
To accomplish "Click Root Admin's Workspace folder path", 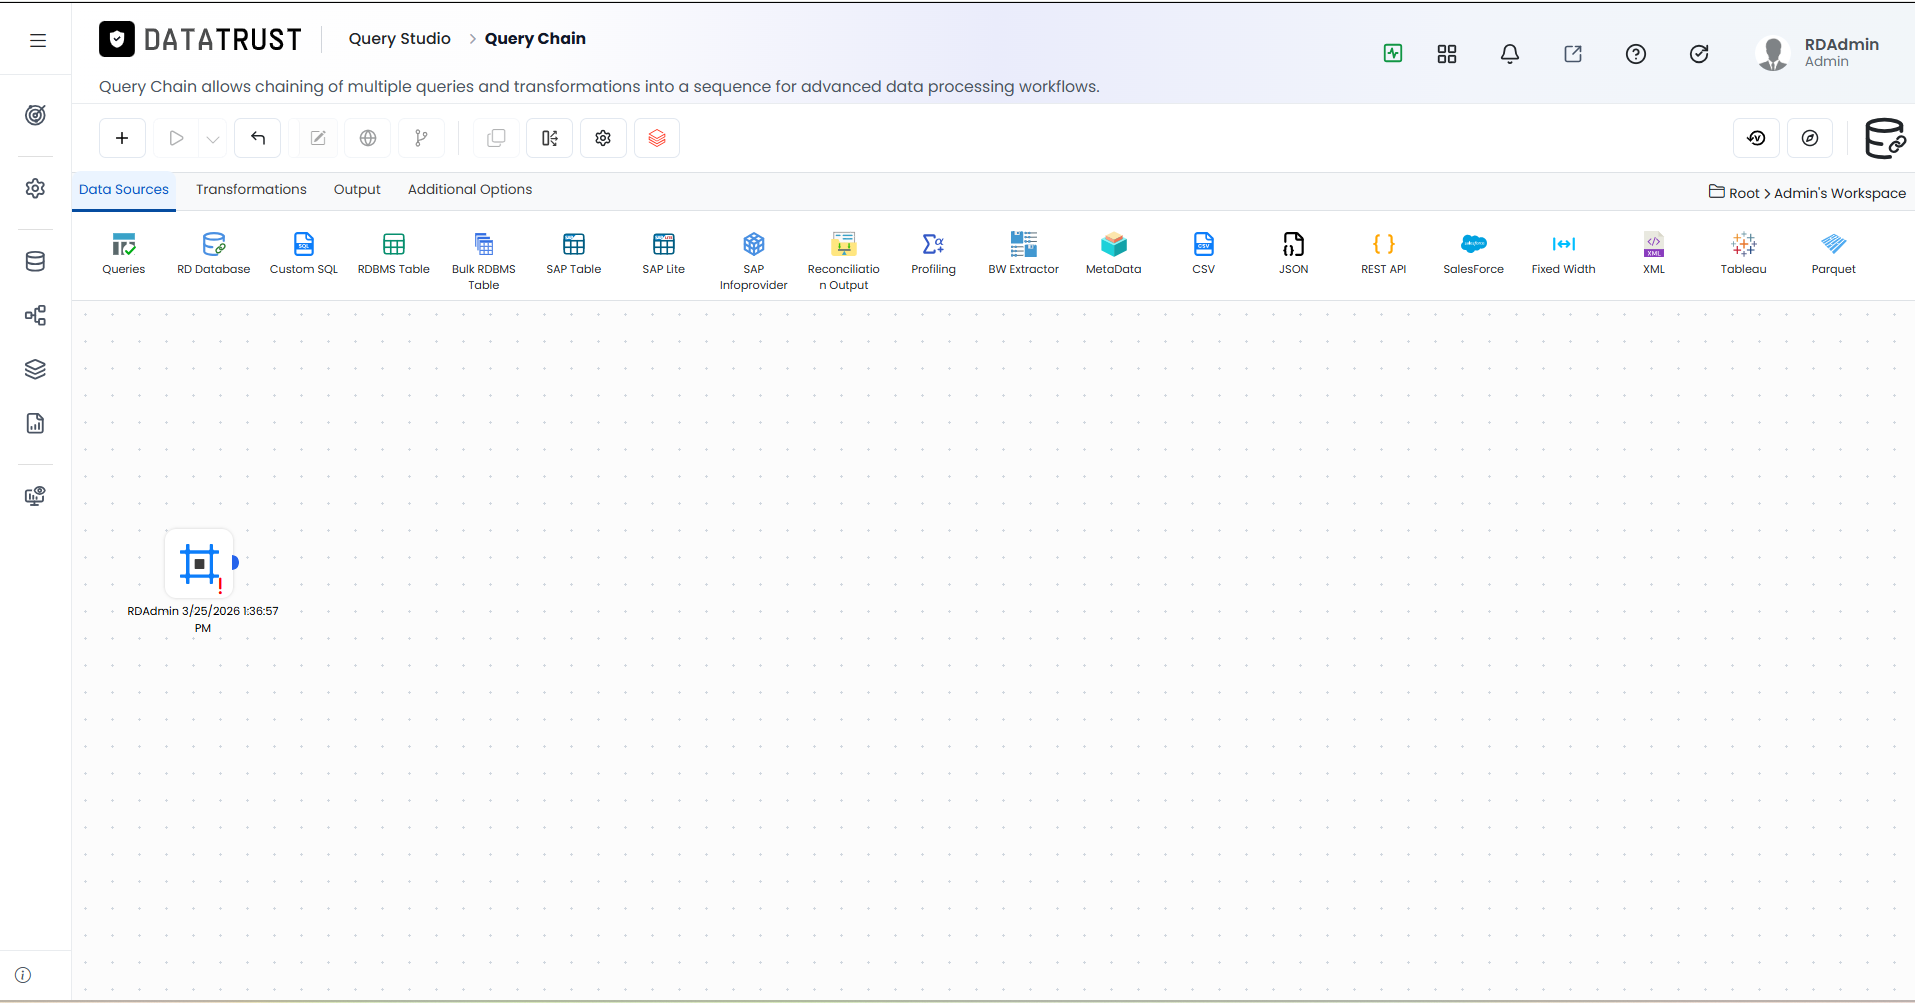I will point(1807,193).
